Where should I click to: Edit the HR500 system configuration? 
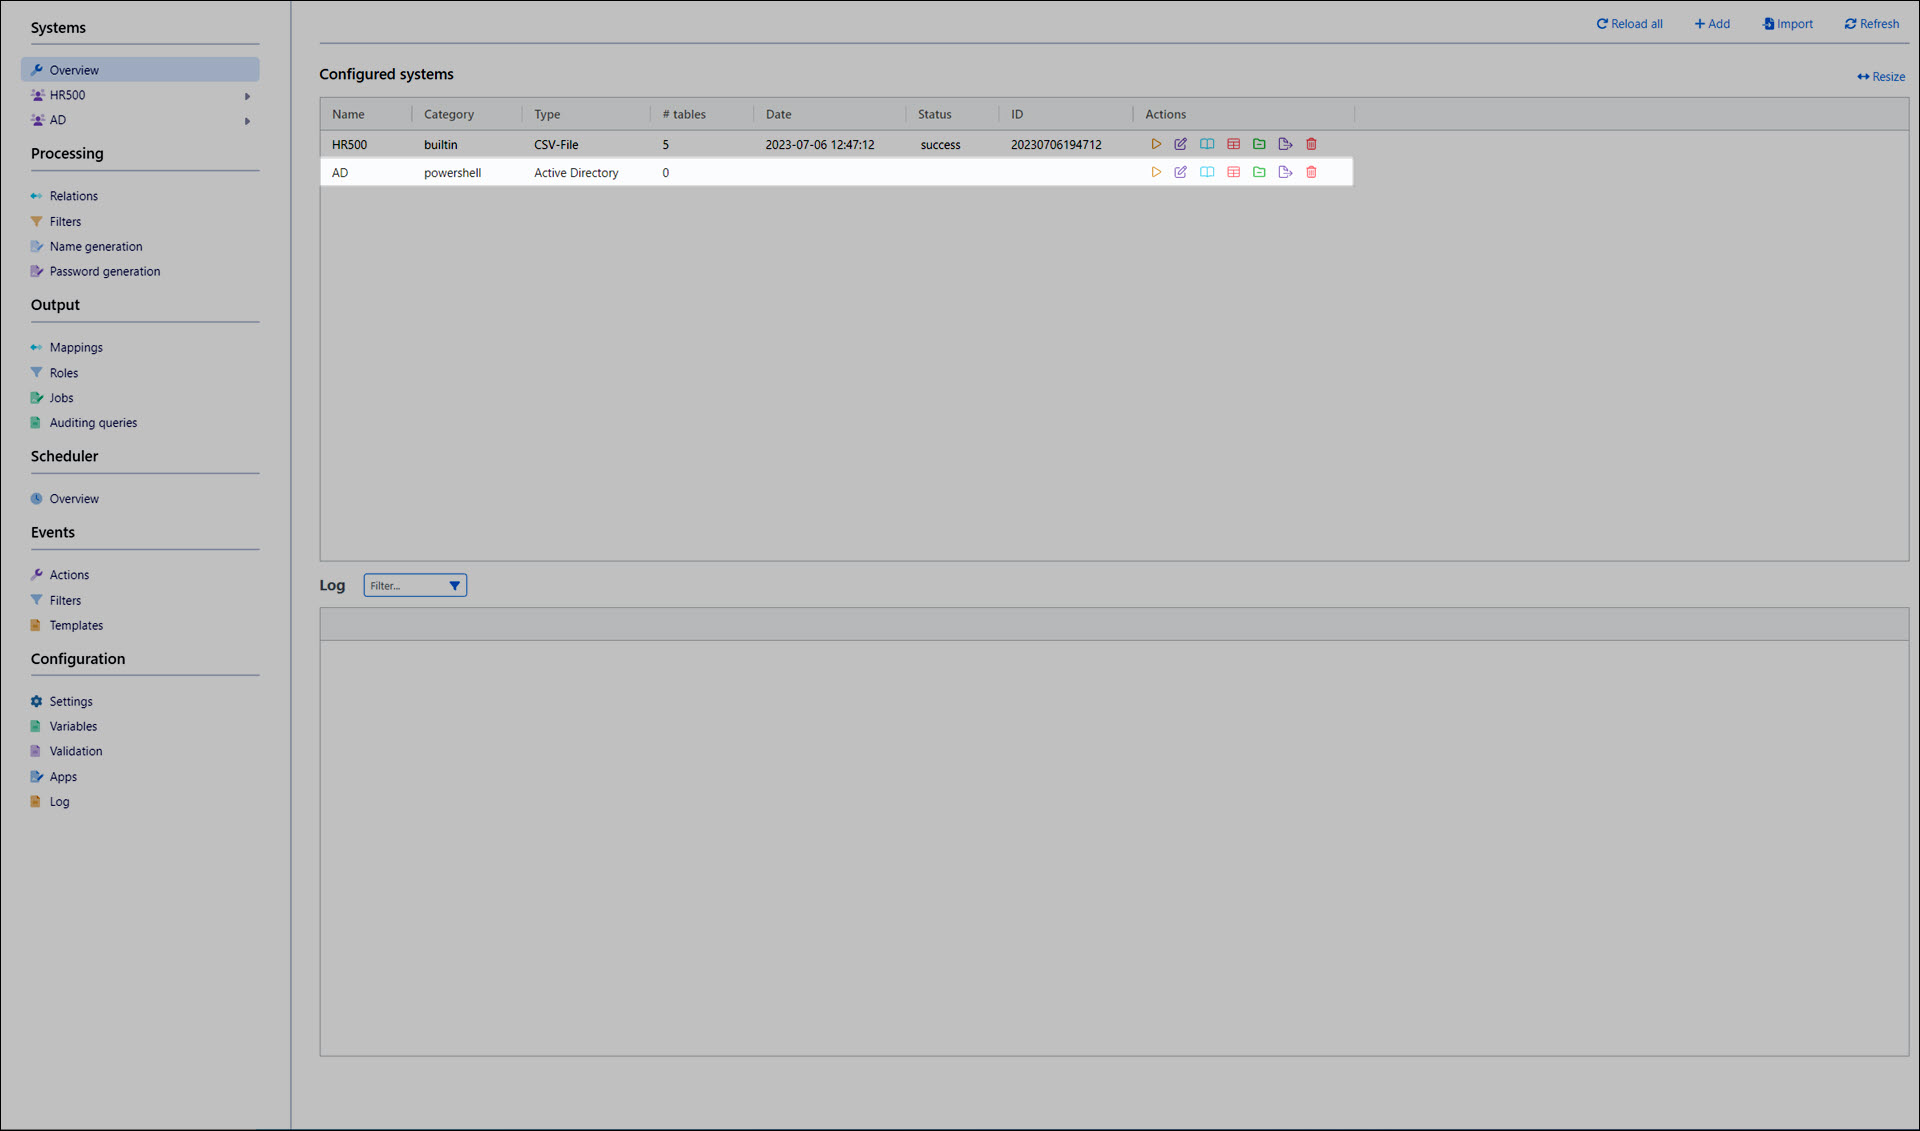point(1180,144)
